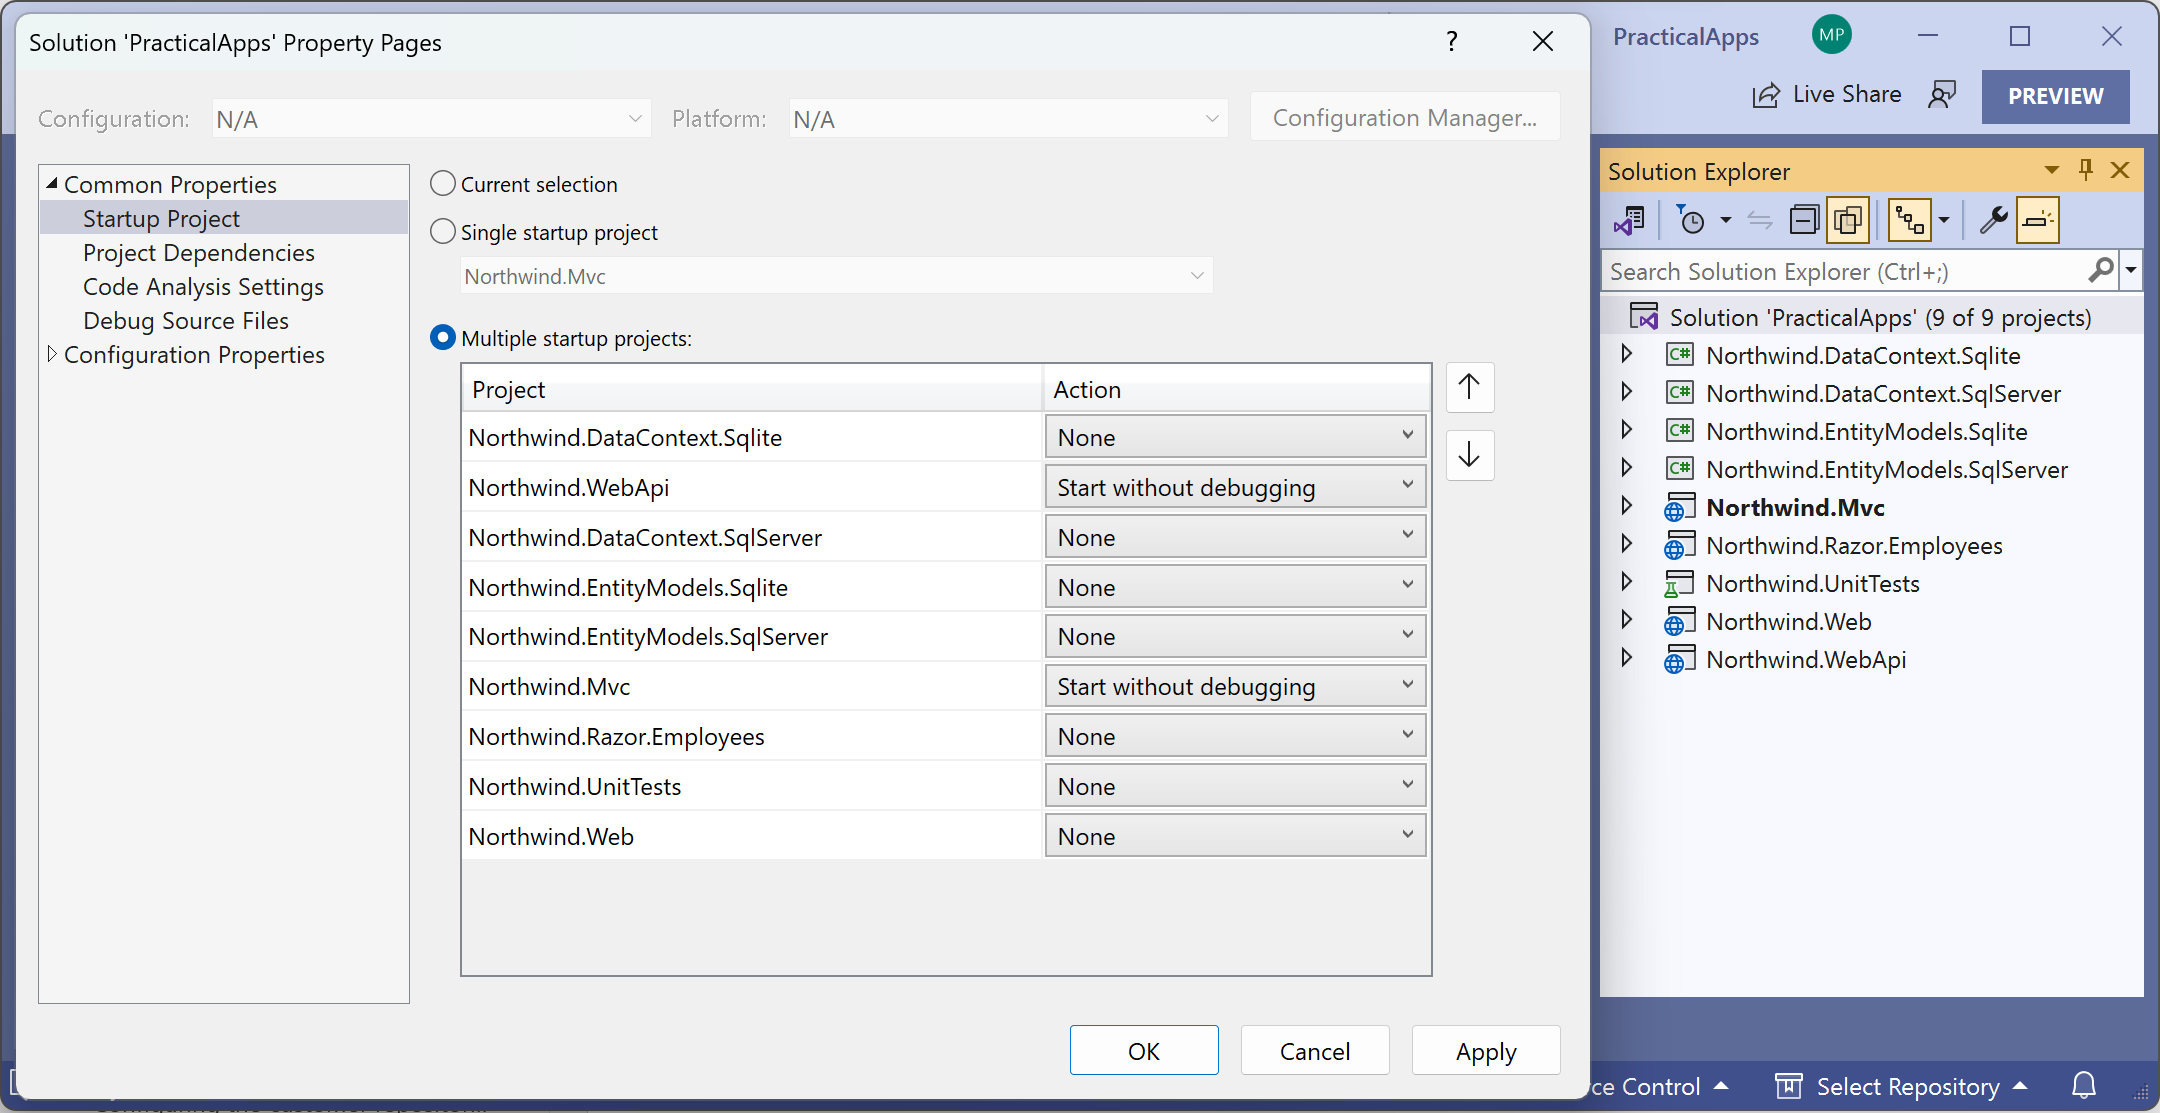
Task: Expand Northwind.Razor.Employees in Solution Explorer
Action: click(1627, 544)
